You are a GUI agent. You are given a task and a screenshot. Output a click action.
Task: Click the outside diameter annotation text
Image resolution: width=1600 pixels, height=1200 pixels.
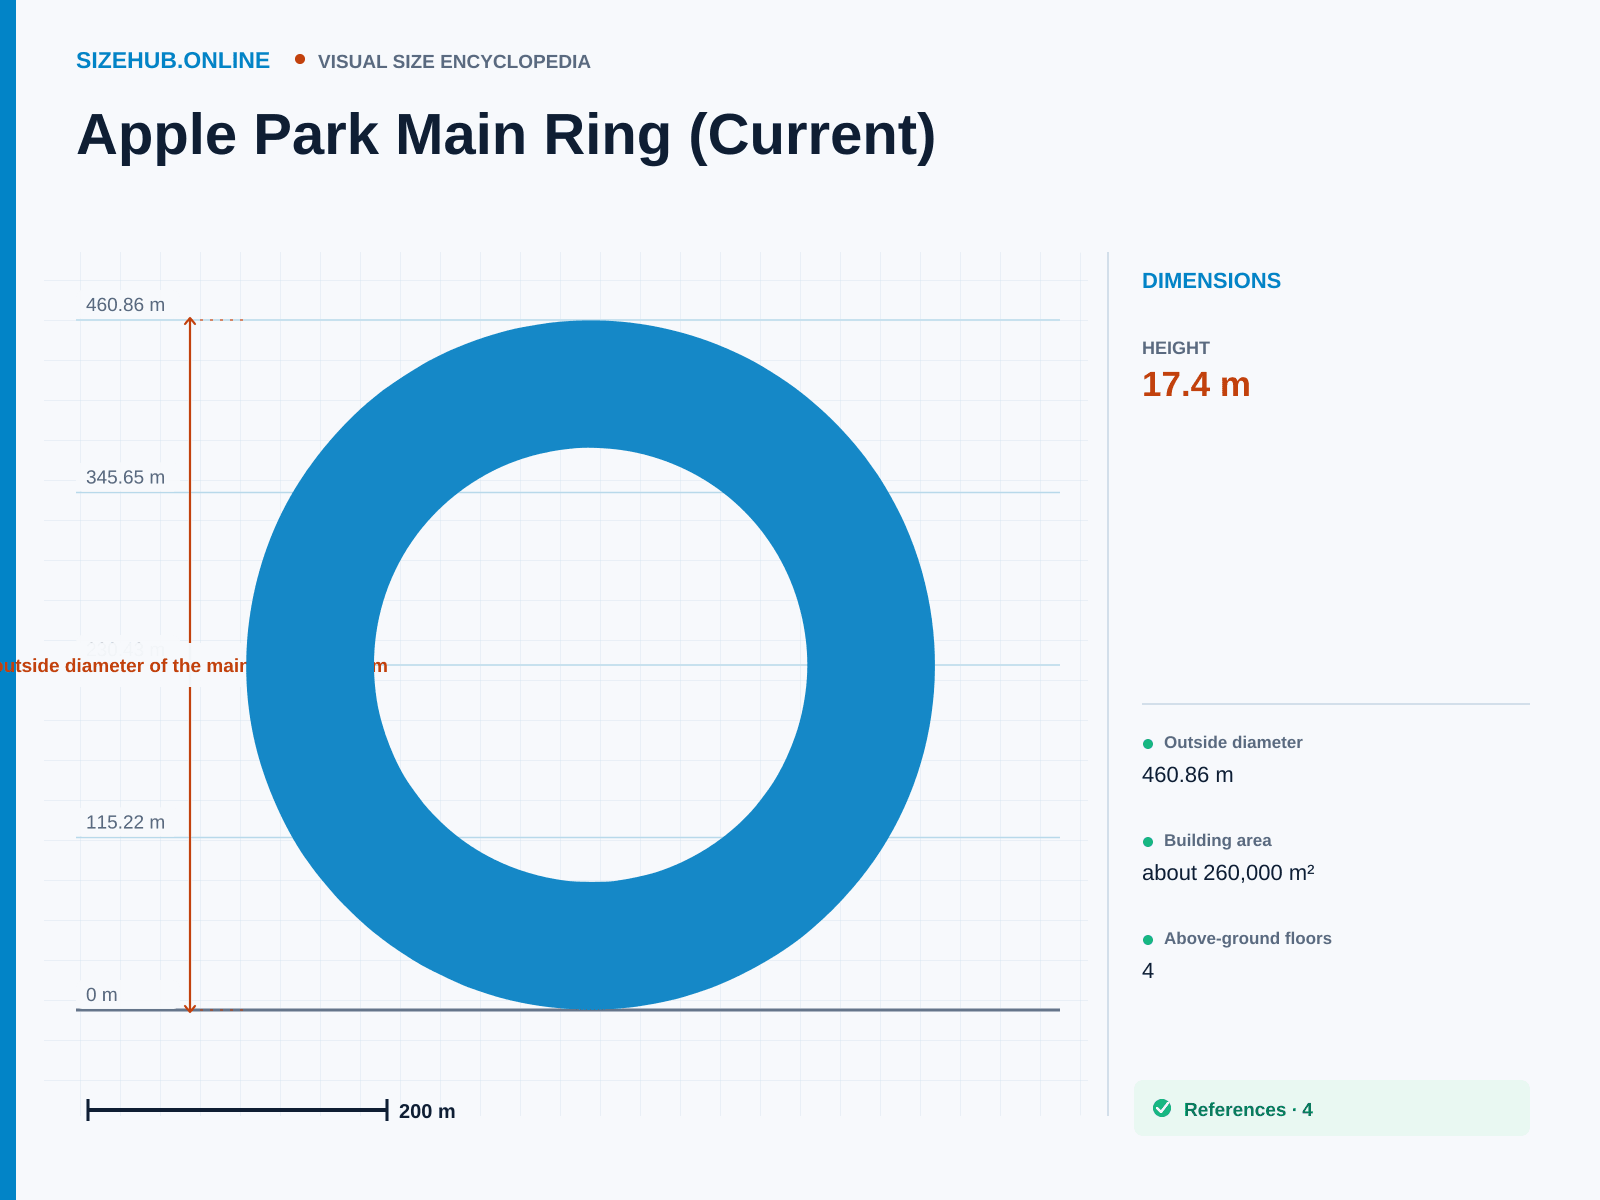click(x=193, y=666)
